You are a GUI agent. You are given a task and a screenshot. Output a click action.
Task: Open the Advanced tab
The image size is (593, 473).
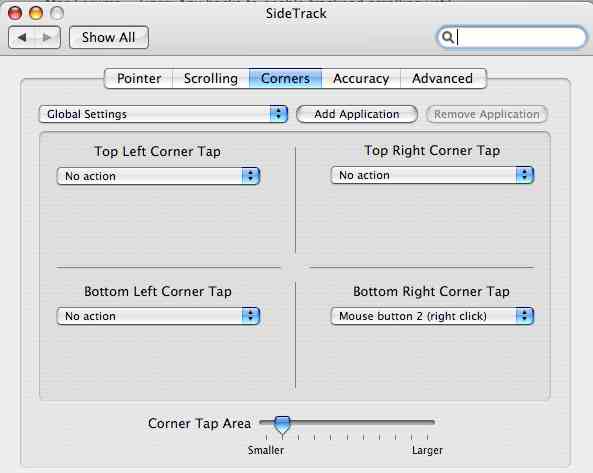(443, 79)
